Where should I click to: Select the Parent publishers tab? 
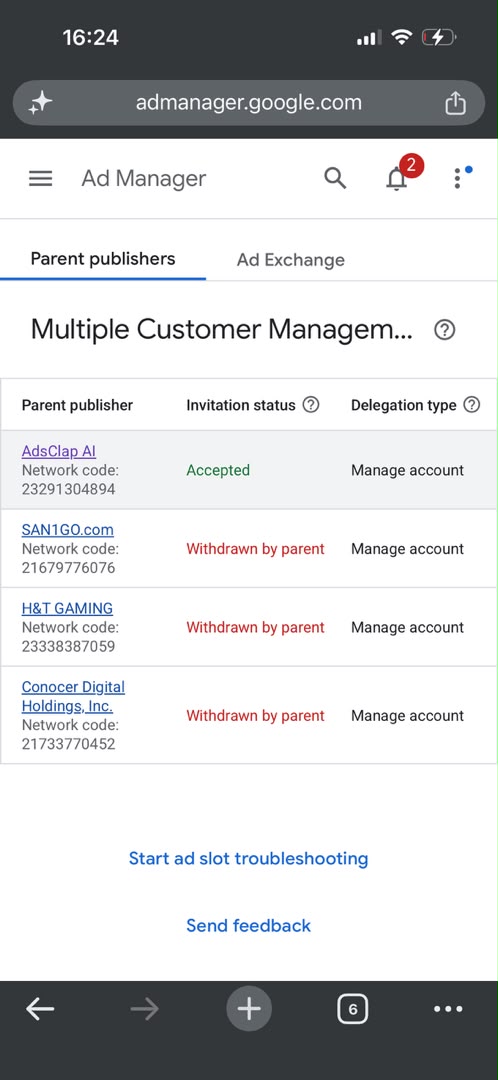103,259
